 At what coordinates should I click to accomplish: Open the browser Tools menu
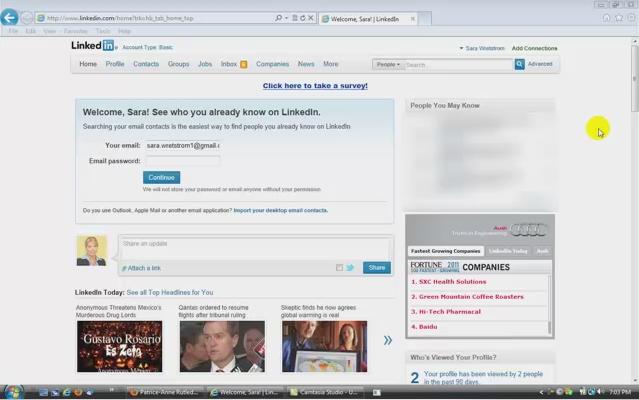click(x=103, y=31)
